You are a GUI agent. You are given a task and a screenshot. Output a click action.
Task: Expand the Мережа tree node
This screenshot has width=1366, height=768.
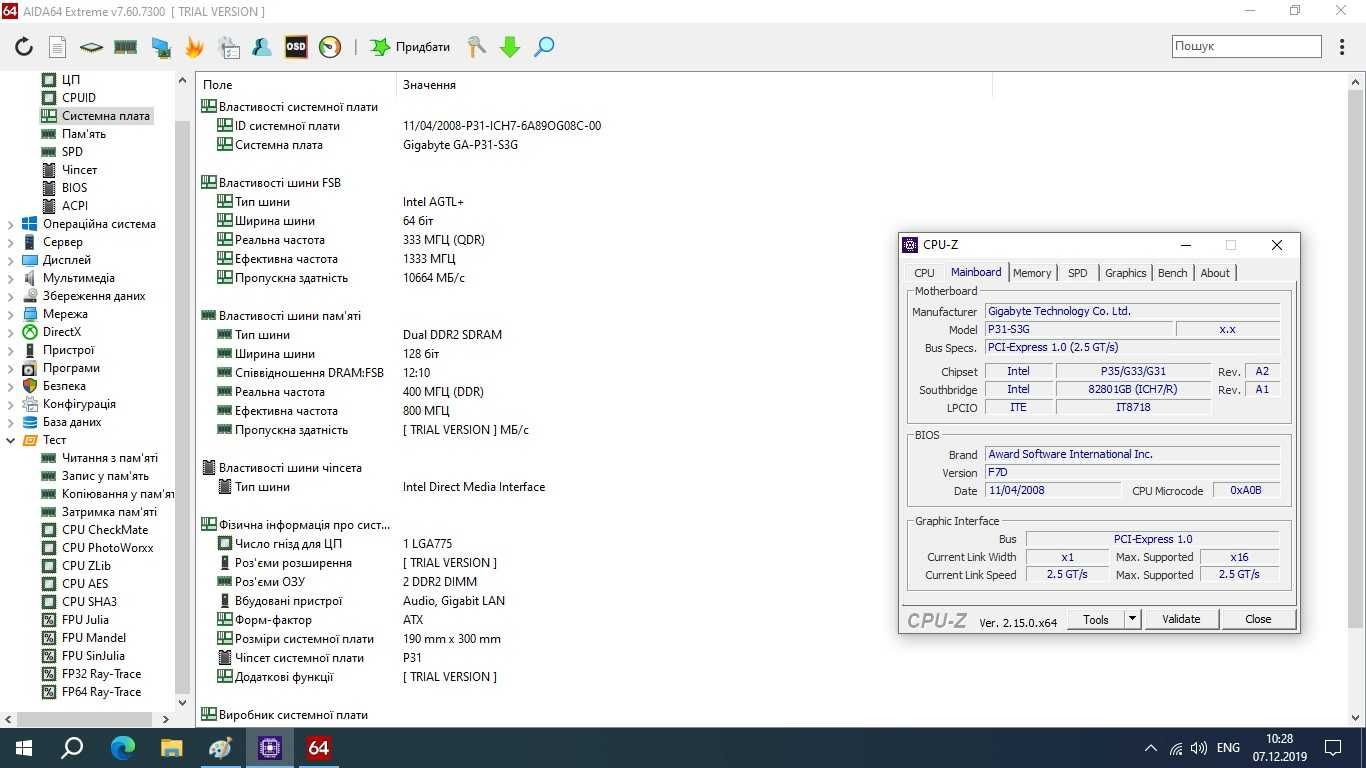[11, 314]
